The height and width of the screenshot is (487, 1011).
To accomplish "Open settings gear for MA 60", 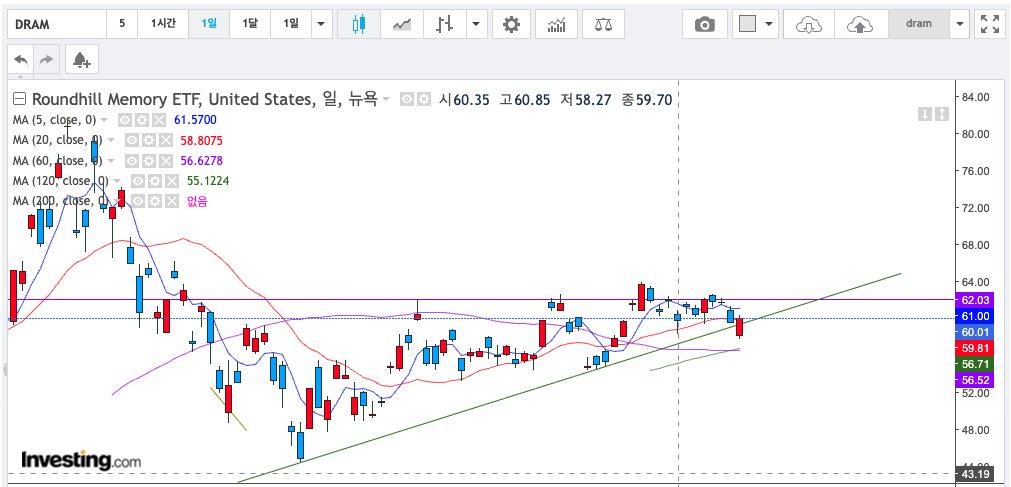I will (148, 161).
